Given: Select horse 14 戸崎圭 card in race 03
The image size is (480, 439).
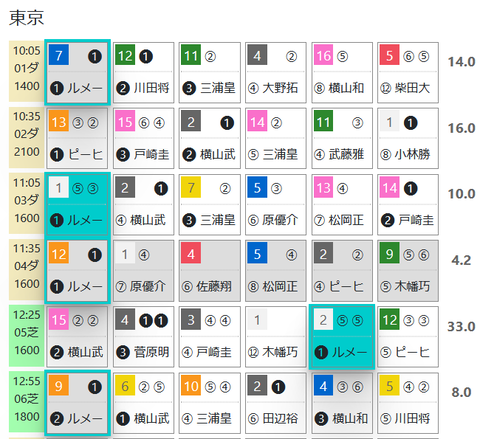Looking at the screenshot, I should [408, 204].
